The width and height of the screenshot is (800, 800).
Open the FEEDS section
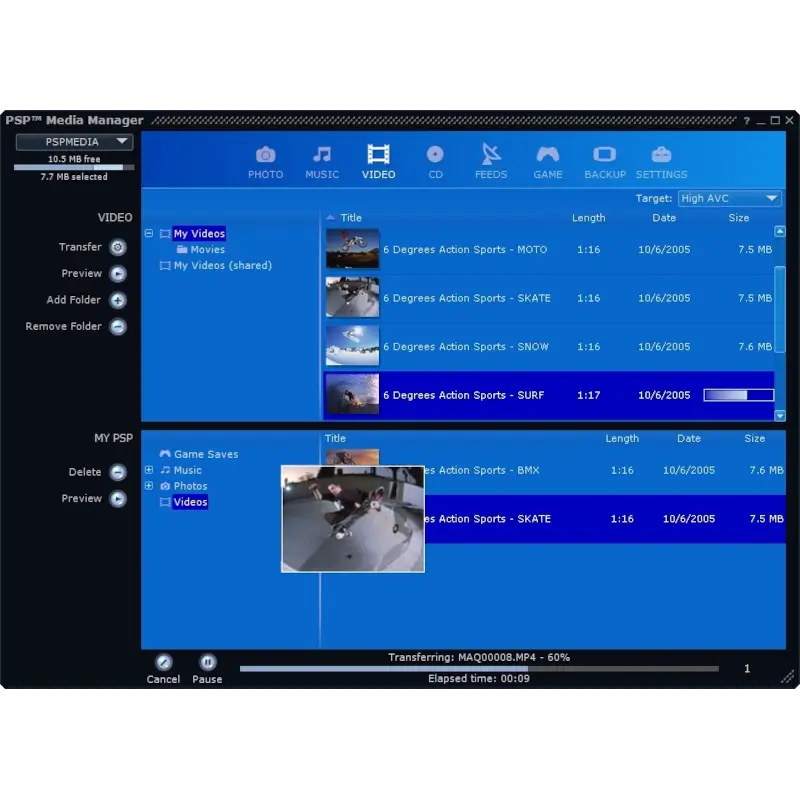491,155
